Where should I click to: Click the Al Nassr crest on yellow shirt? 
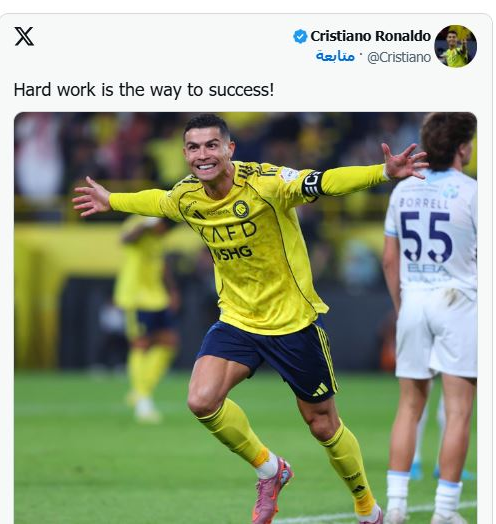(240, 209)
